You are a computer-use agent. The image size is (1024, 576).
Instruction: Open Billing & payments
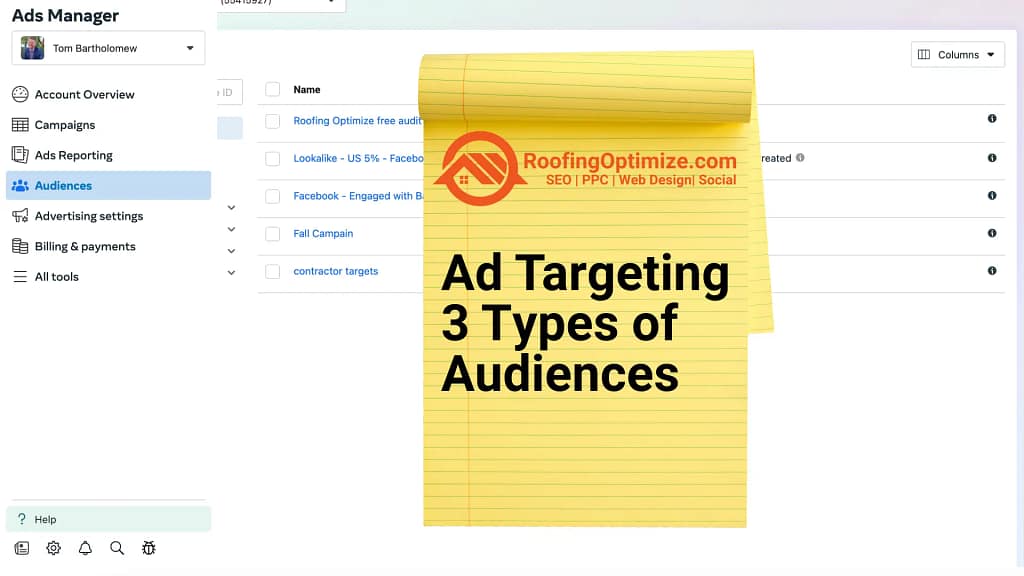click(x=83, y=246)
